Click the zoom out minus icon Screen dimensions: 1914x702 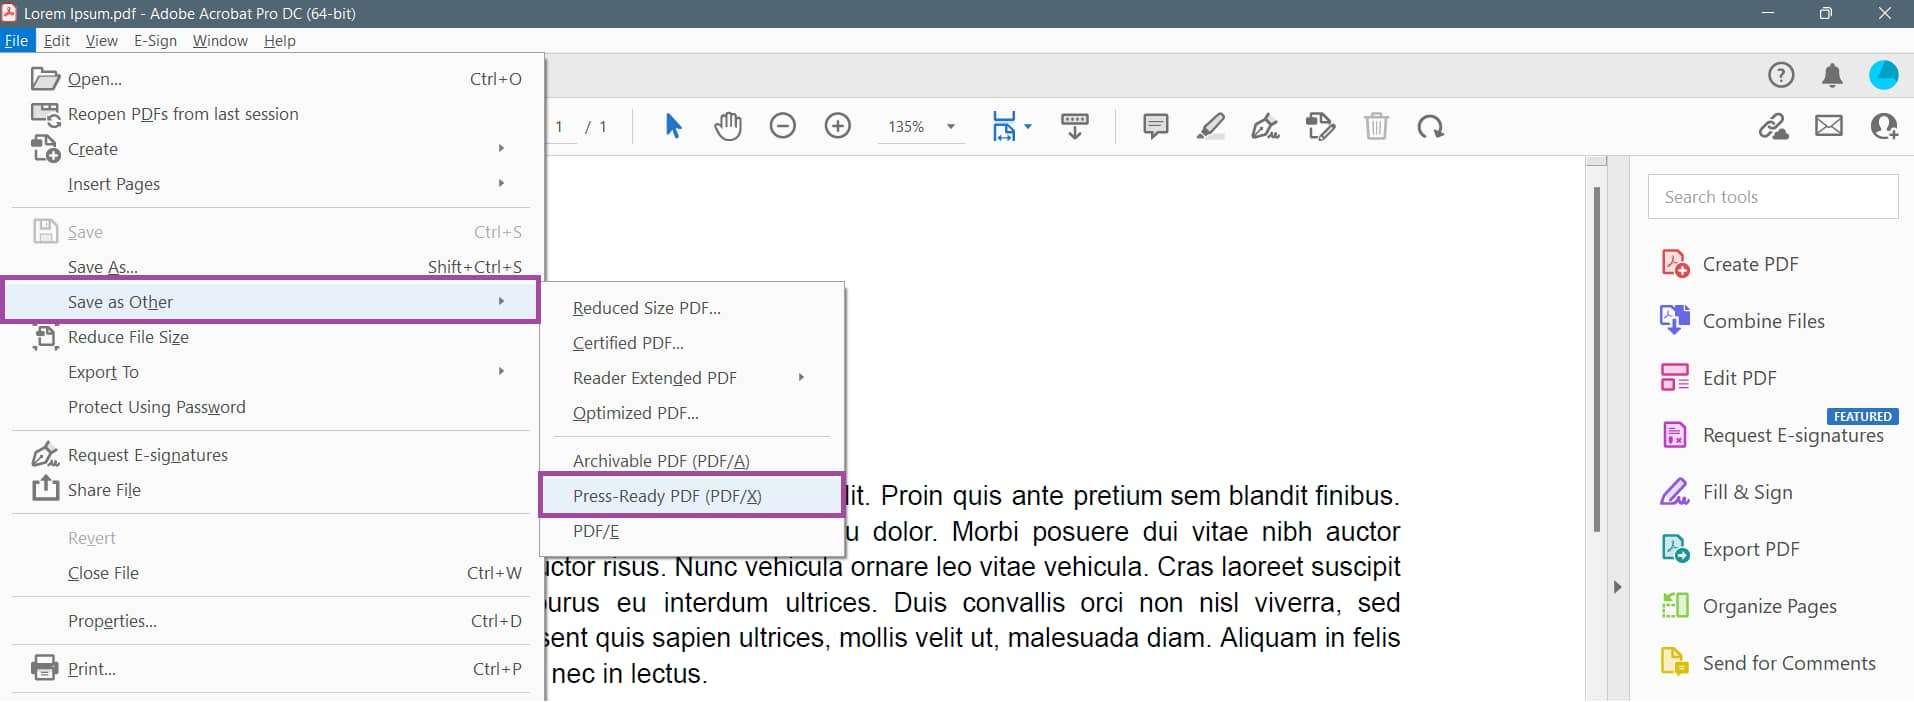tap(783, 127)
